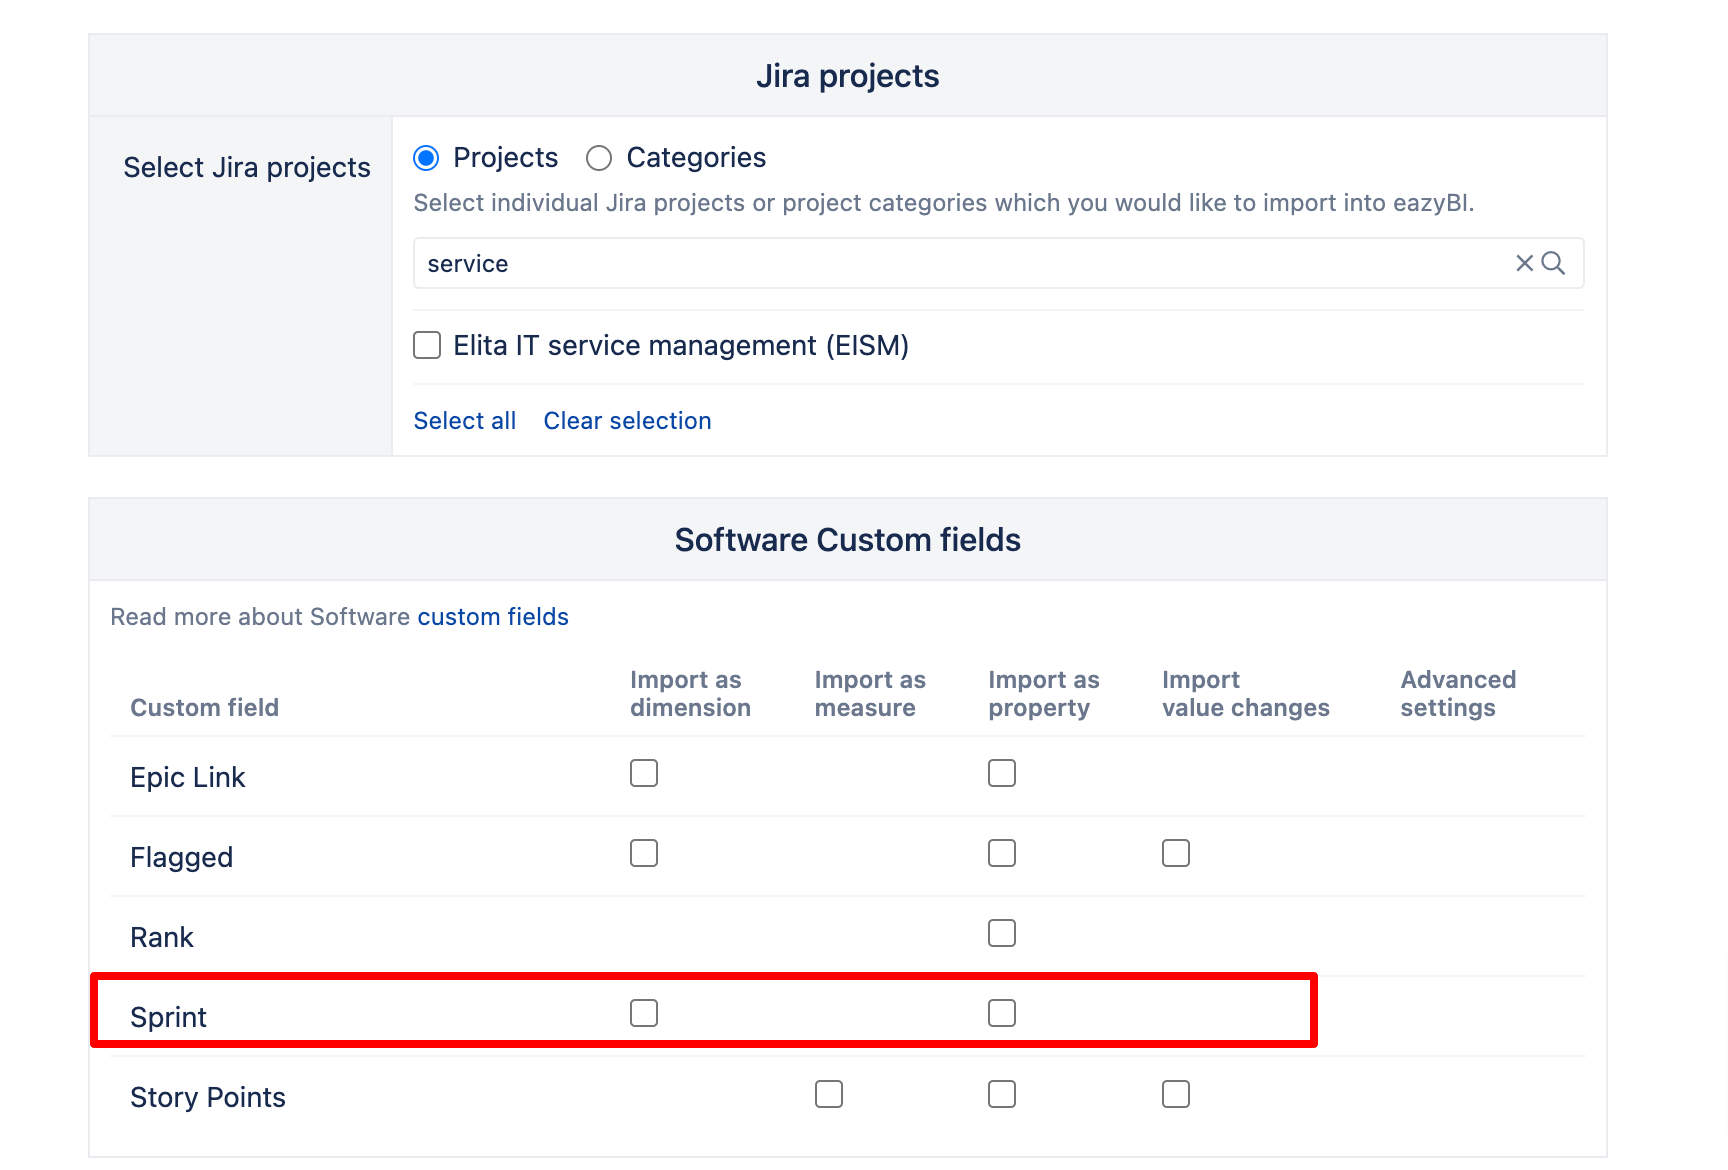
Task: Open the custom fields documentation link
Action: pyautogui.click(x=492, y=616)
